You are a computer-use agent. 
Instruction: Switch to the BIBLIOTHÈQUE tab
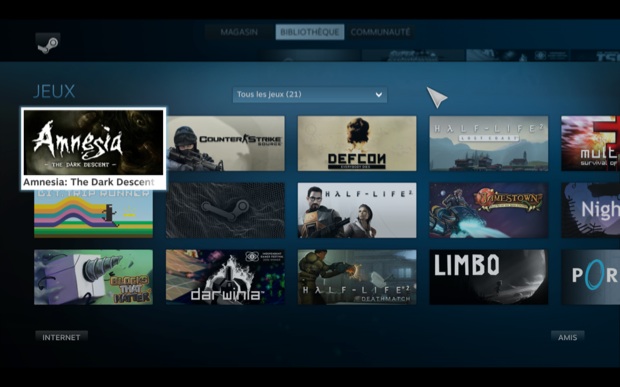pos(310,32)
